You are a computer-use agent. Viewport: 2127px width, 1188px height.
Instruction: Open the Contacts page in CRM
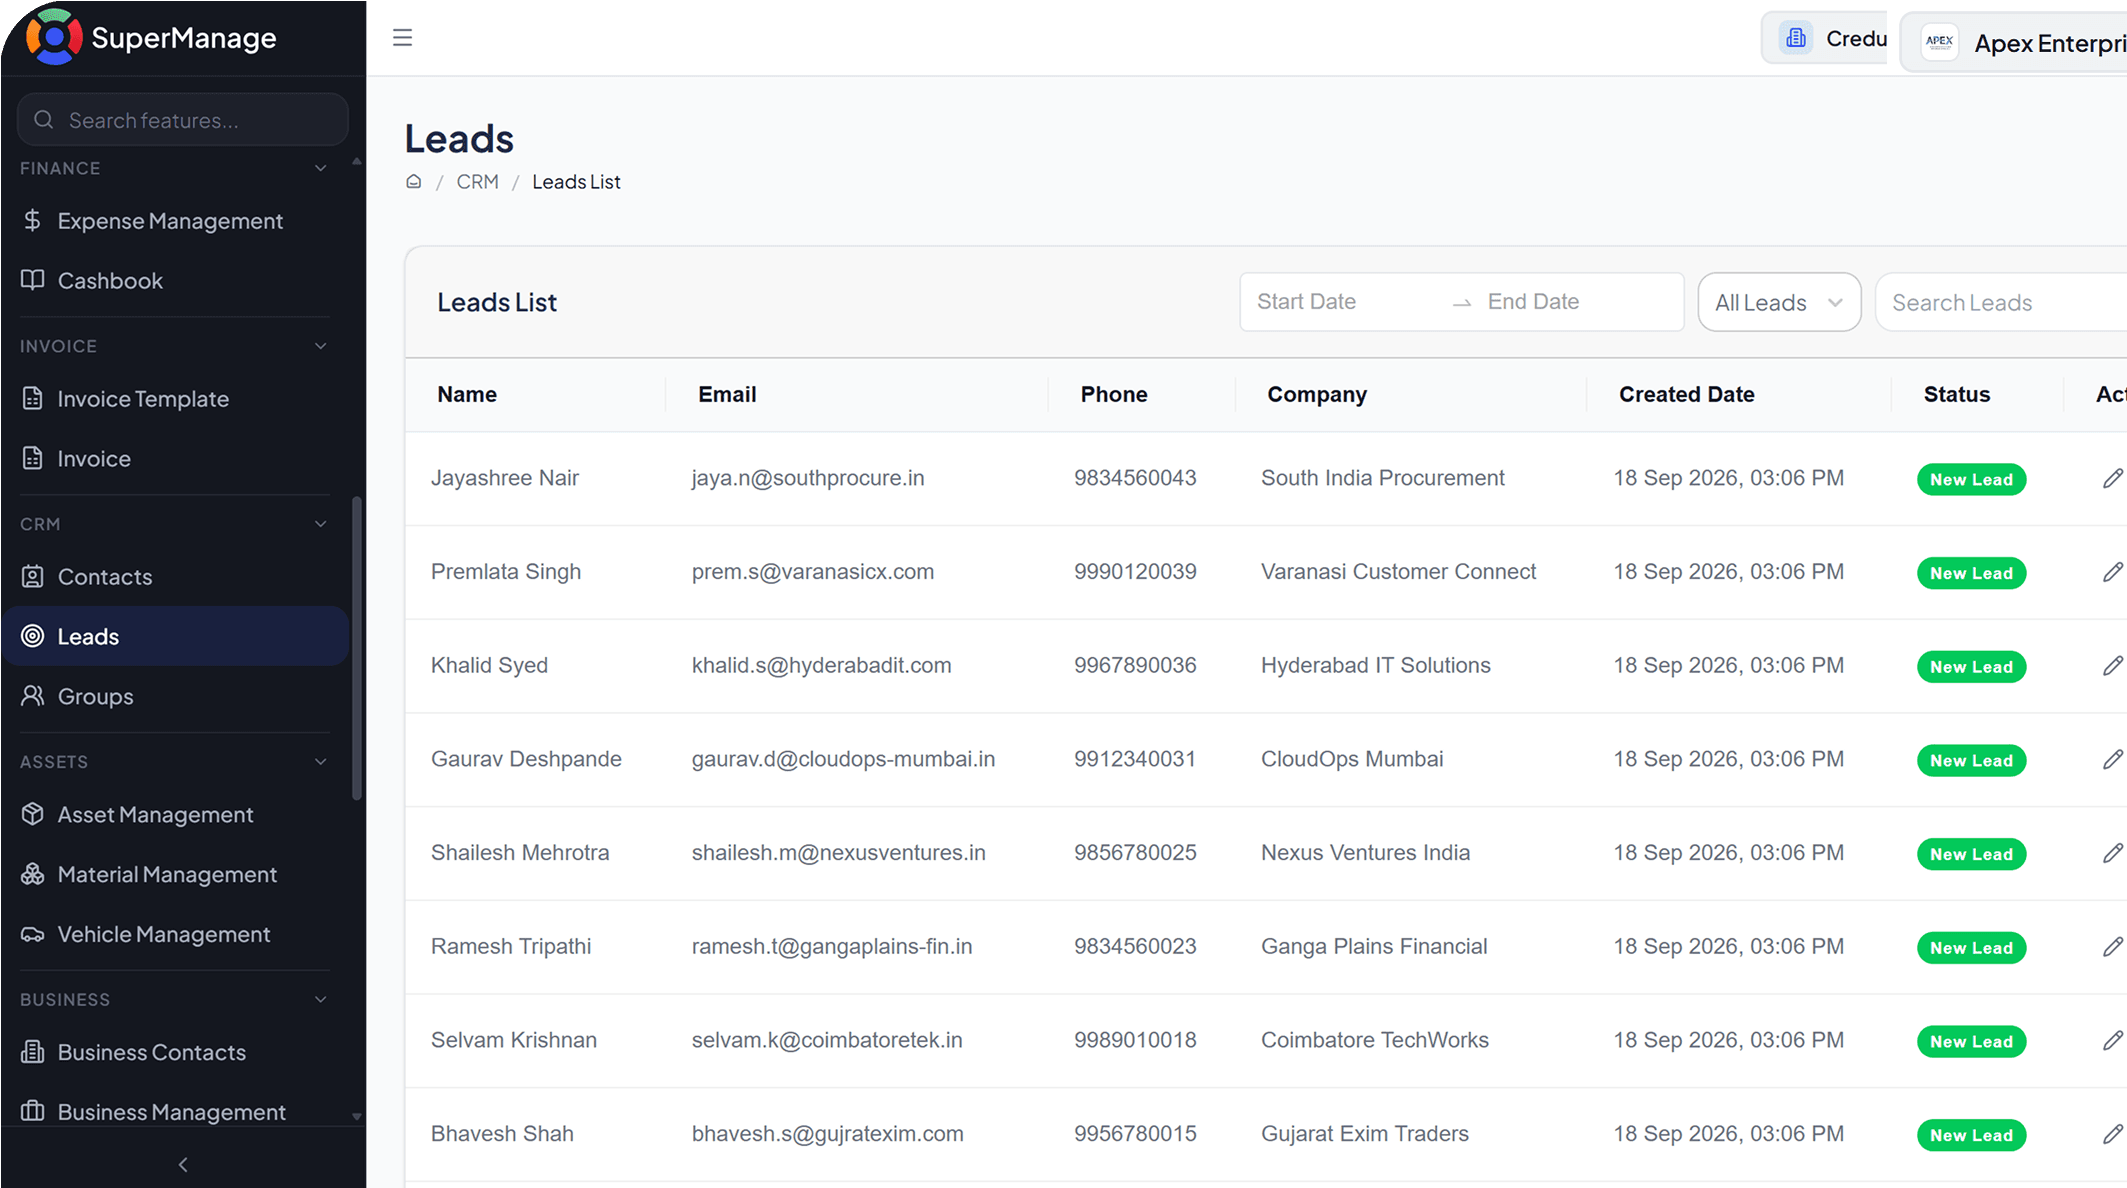coord(175,577)
